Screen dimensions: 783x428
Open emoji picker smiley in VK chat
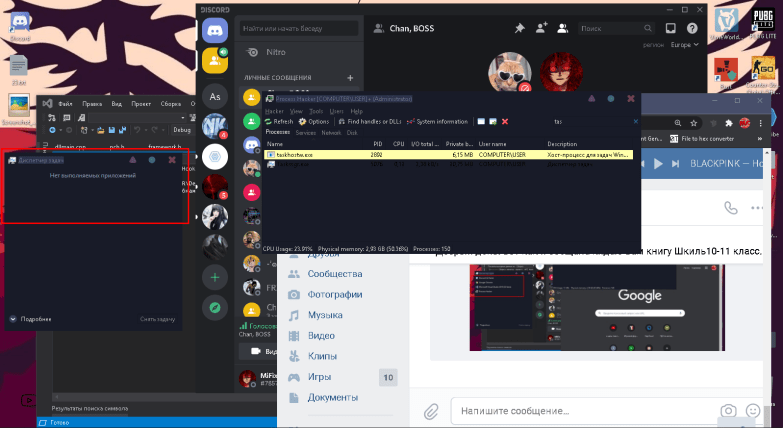(x=753, y=411)
